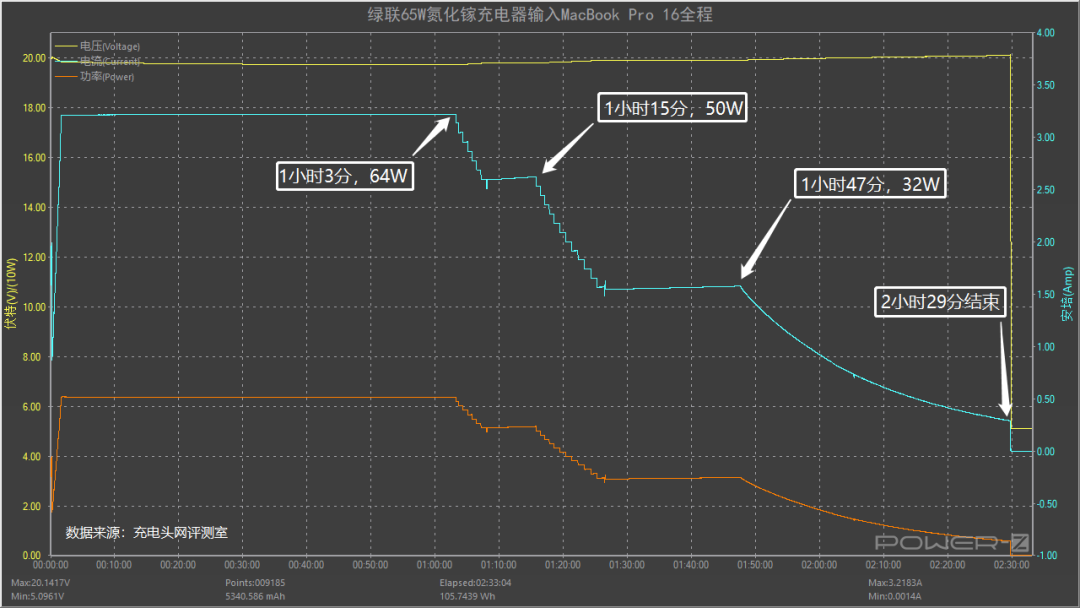Click the 14.00 tick on voltage axis
The image size is (1080, 608).
click(x=34, y=207)
